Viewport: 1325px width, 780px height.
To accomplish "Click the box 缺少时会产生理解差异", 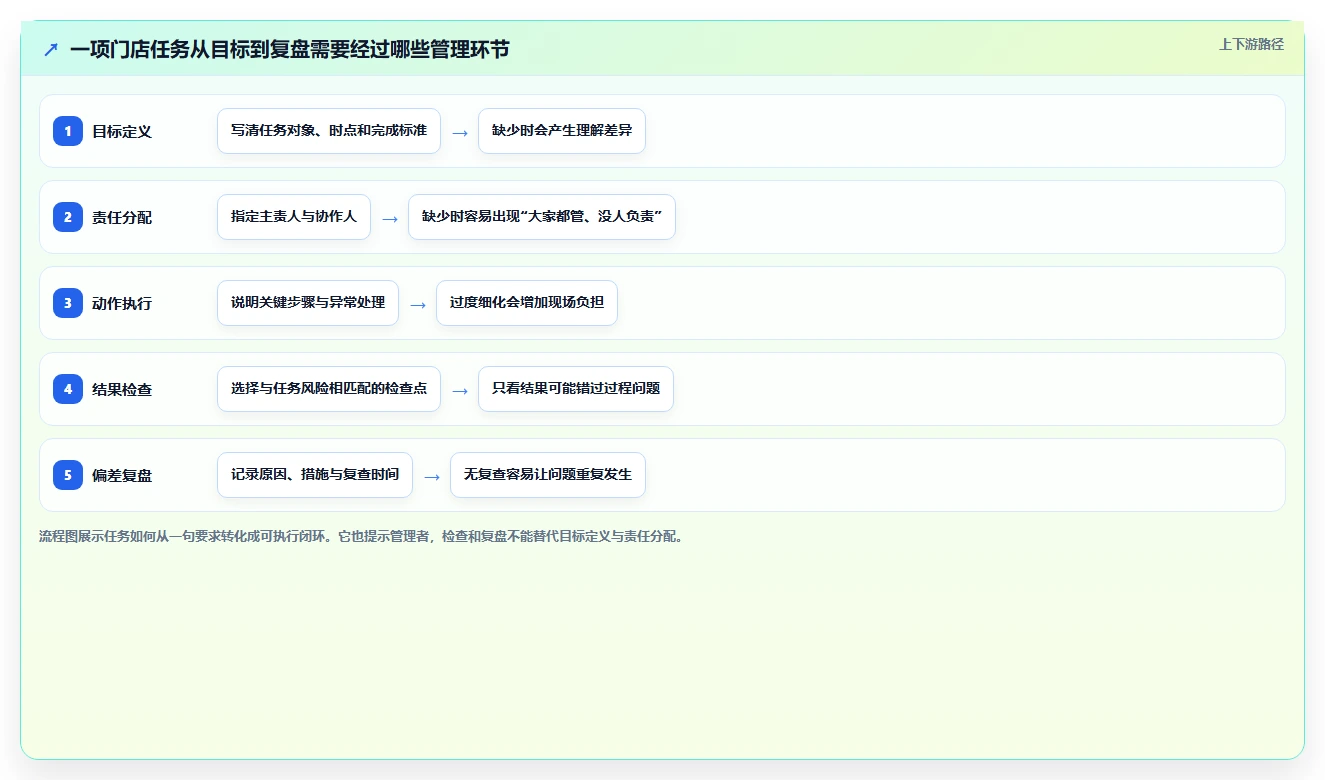I will coord(562,131).
